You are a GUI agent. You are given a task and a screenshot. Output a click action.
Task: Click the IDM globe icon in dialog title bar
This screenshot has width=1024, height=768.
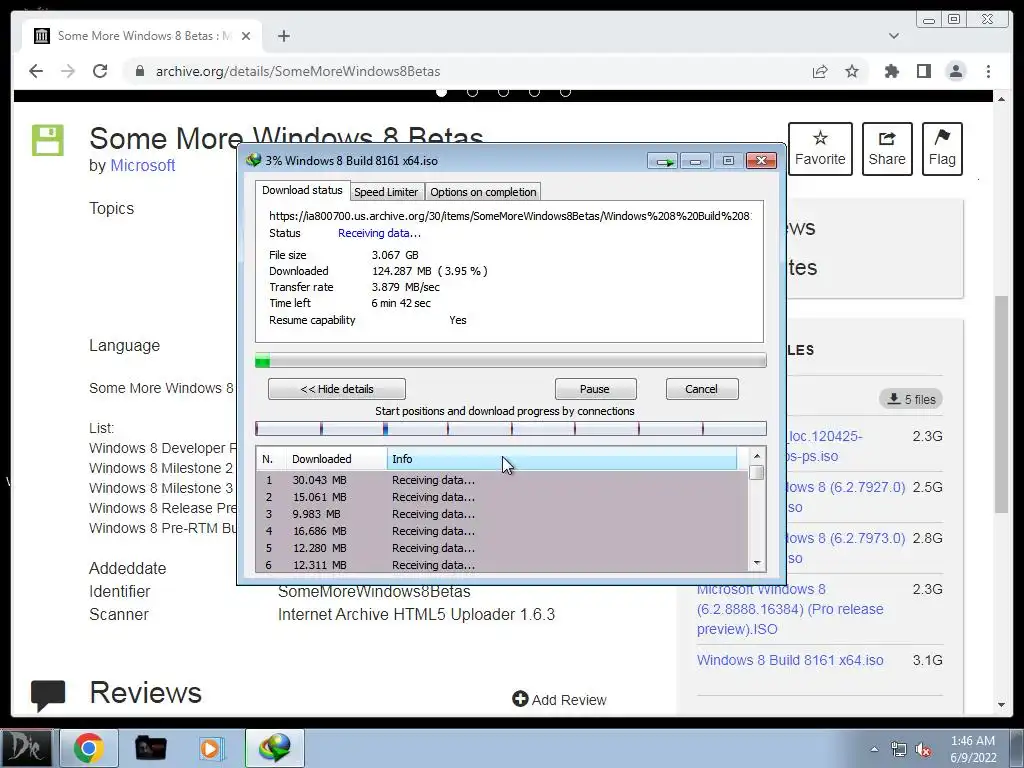tap(253, 160)
